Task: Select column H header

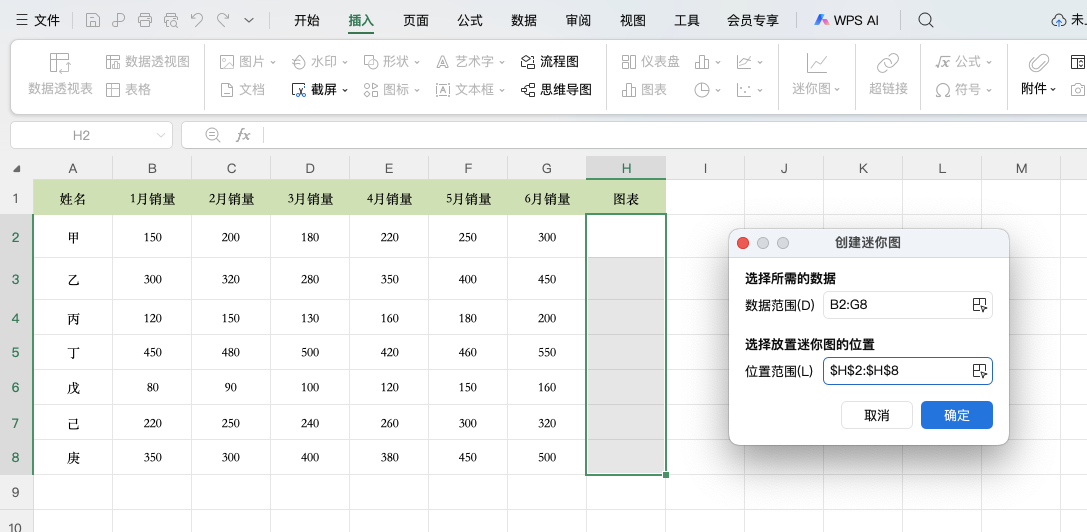Action: click(626, 168)
